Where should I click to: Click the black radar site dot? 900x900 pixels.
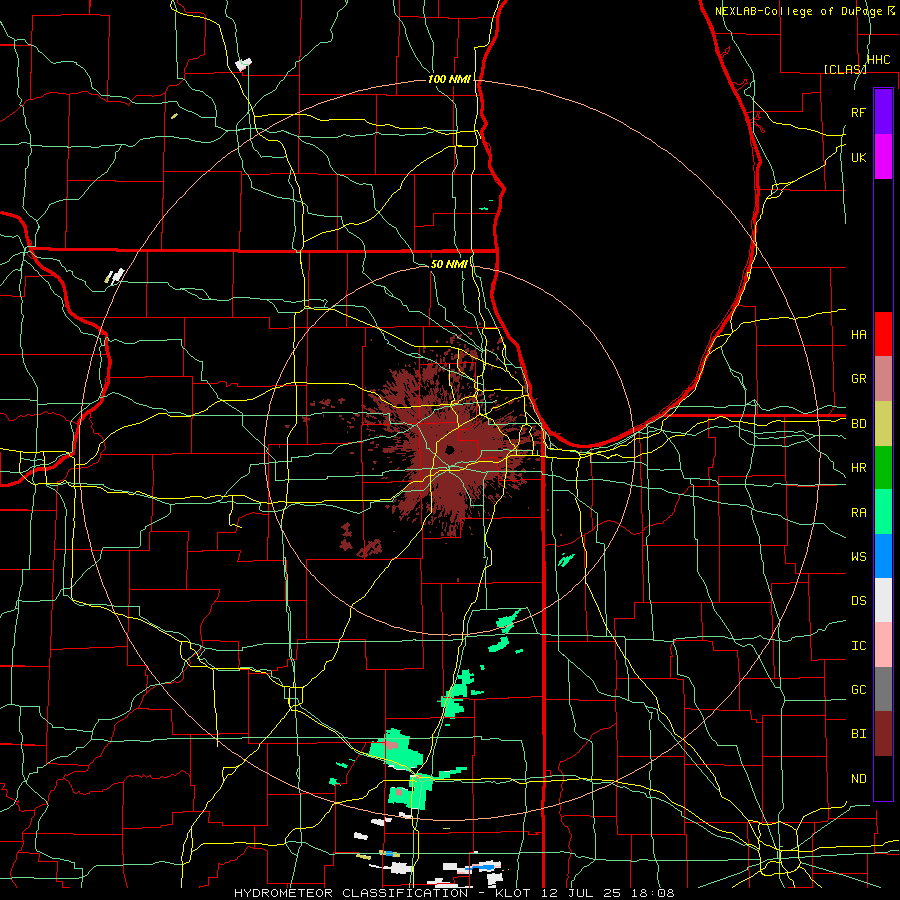[x=449, y=449]
